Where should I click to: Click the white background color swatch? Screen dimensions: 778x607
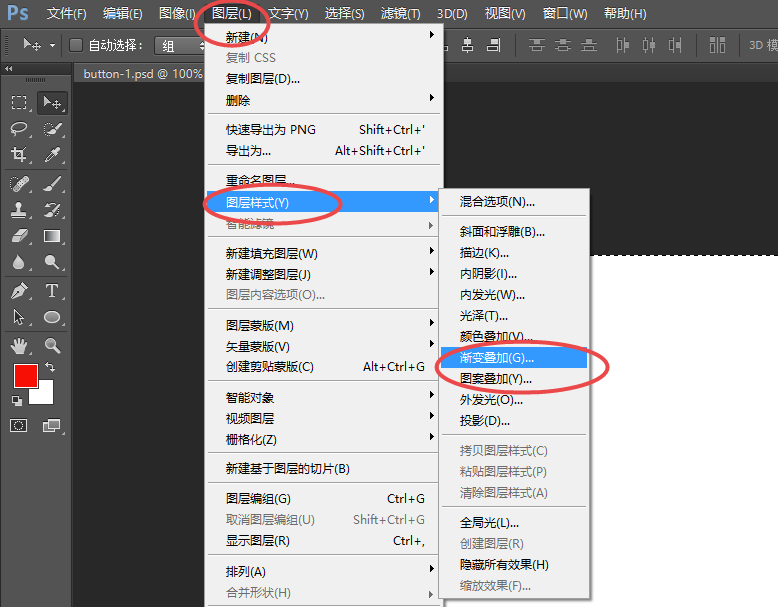tap(46, 395)
